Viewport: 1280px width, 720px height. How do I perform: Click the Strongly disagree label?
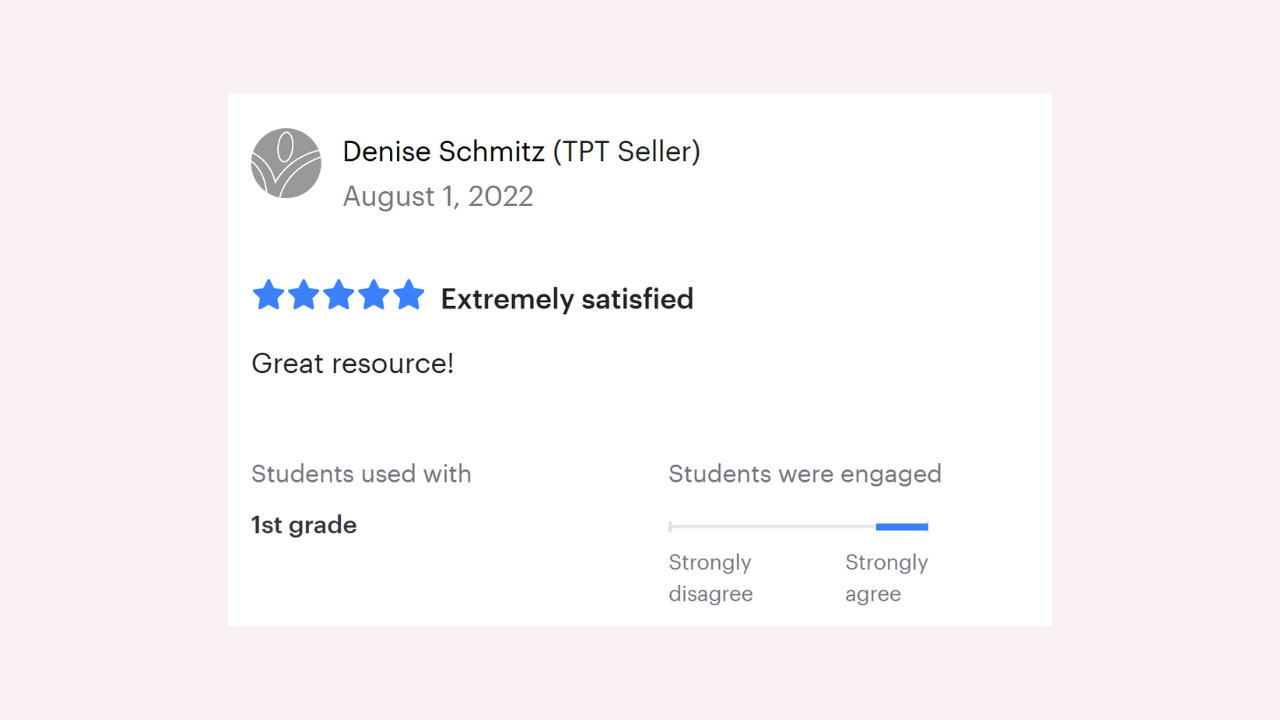[710, 578]
